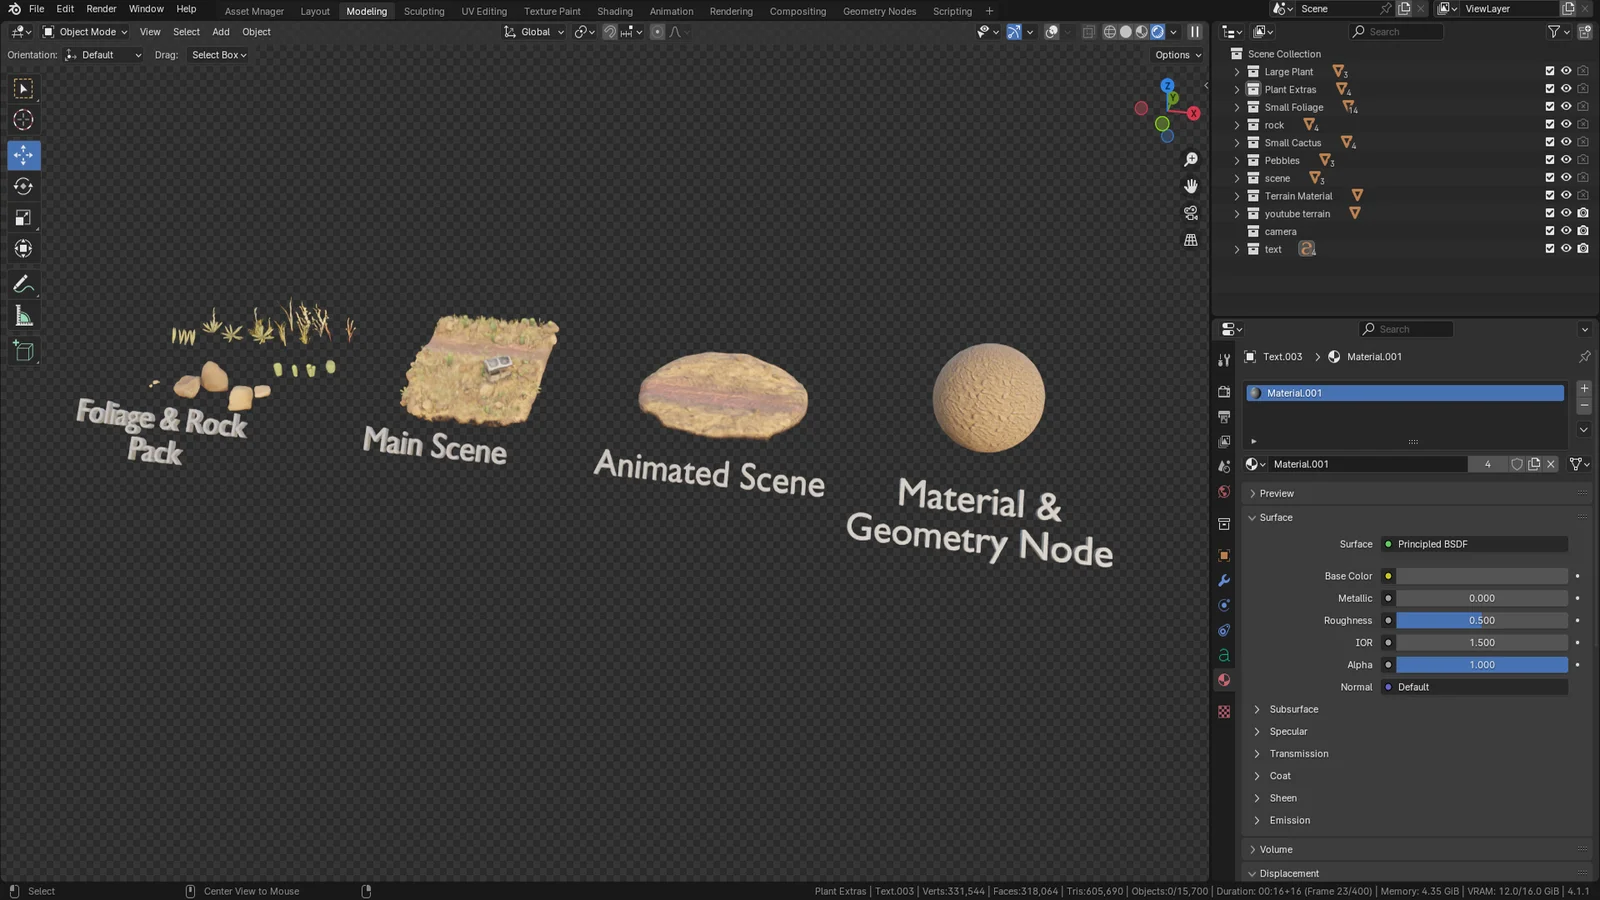The height and width of the screenshot is (900, 1600).
Task: Select the Scale tool in toolbar
Action: [x=23, y=218]
